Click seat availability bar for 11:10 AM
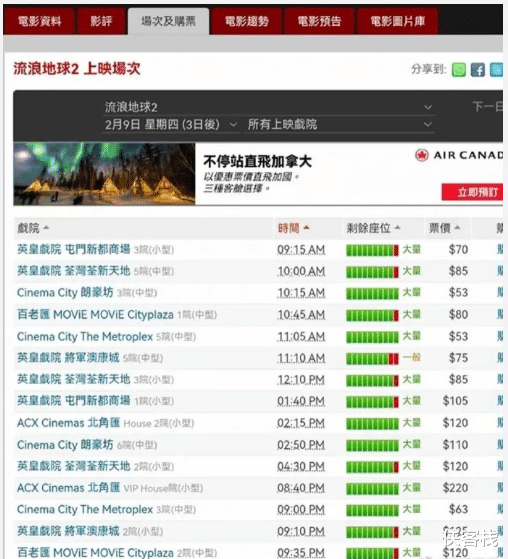 (372, 359)
